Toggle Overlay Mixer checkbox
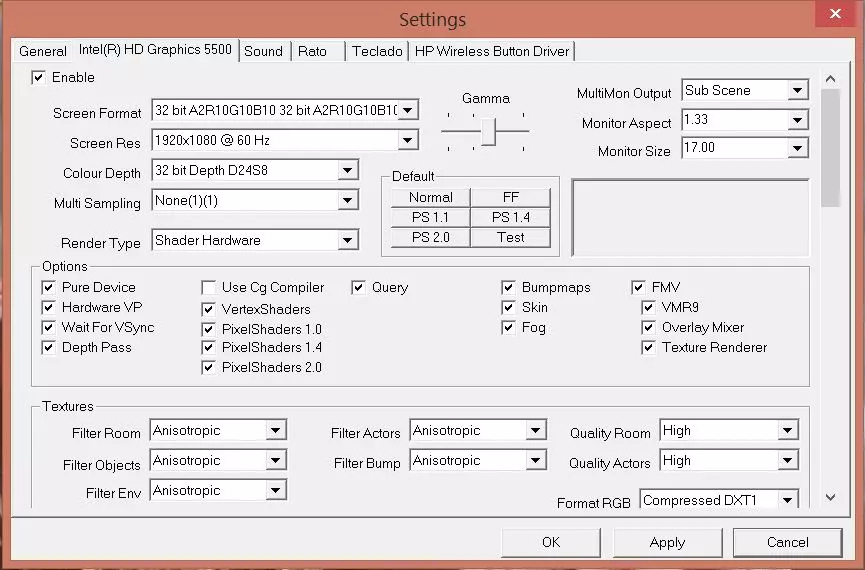The height and width of the screenshot is (570, 865). 649,328
